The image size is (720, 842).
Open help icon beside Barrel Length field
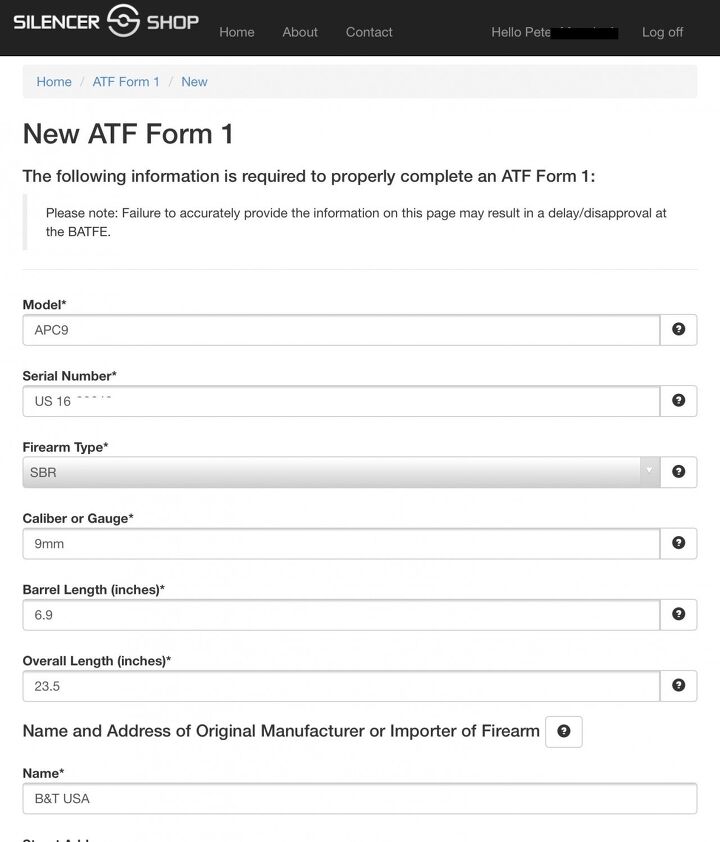pyautogui.click(x=678, y=614)
